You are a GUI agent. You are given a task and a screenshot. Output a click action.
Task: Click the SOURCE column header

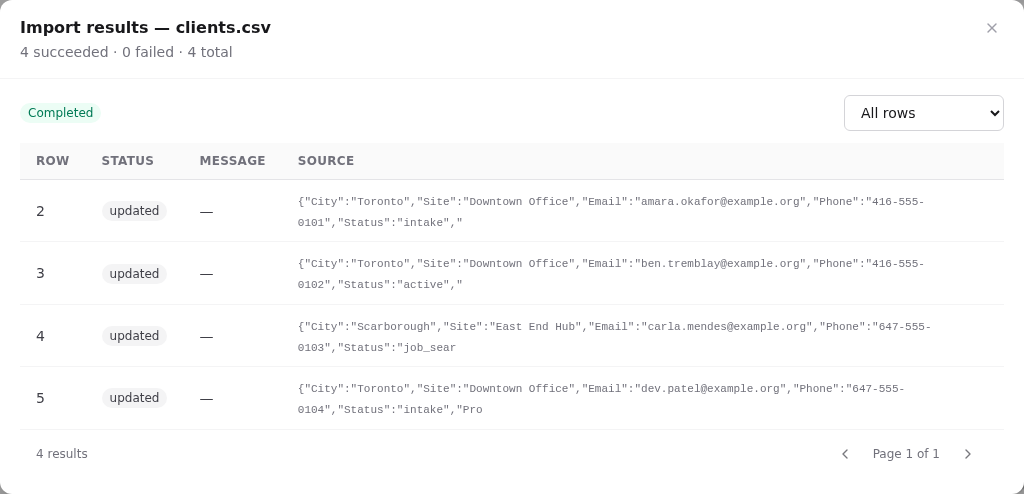[x=326, y=161]
